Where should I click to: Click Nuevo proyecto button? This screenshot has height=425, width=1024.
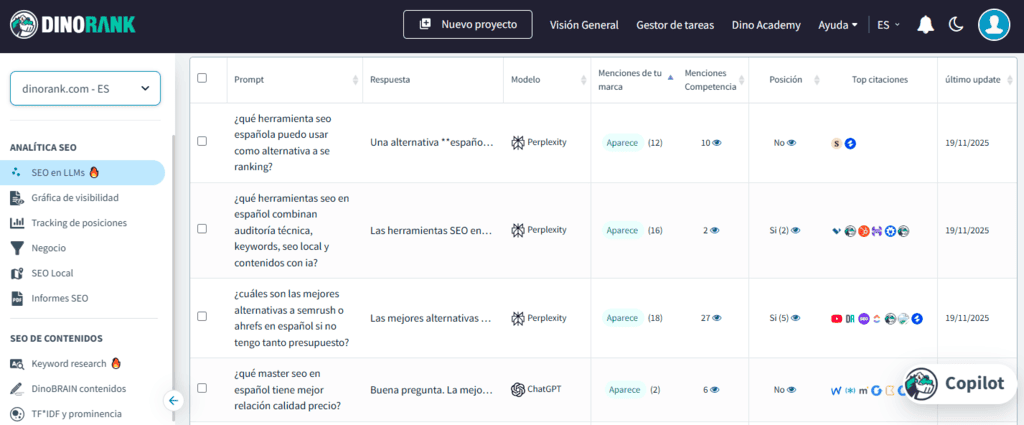[x=468, y=25]
